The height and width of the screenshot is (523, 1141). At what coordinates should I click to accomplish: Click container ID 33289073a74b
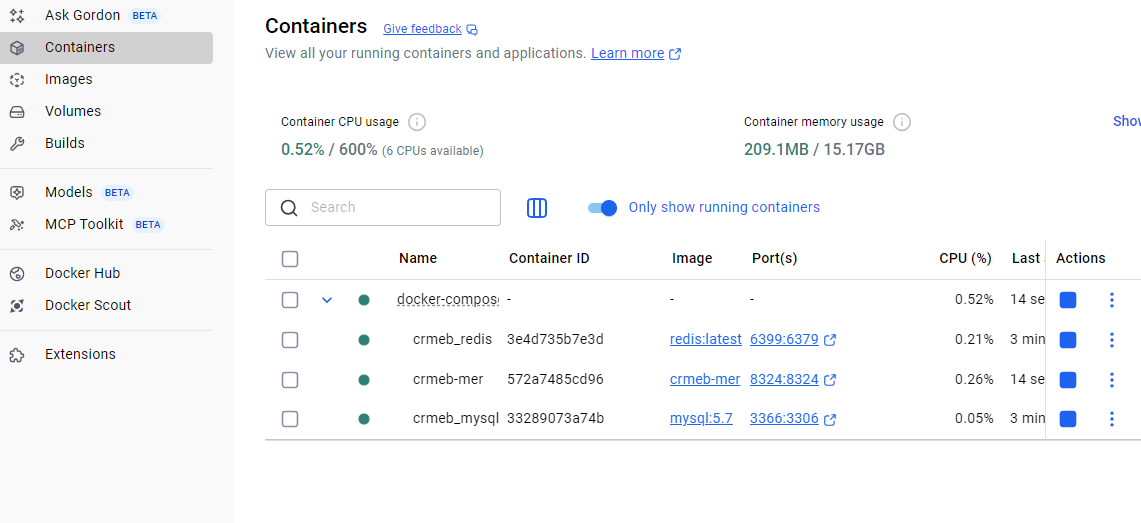tap(555, 418)
